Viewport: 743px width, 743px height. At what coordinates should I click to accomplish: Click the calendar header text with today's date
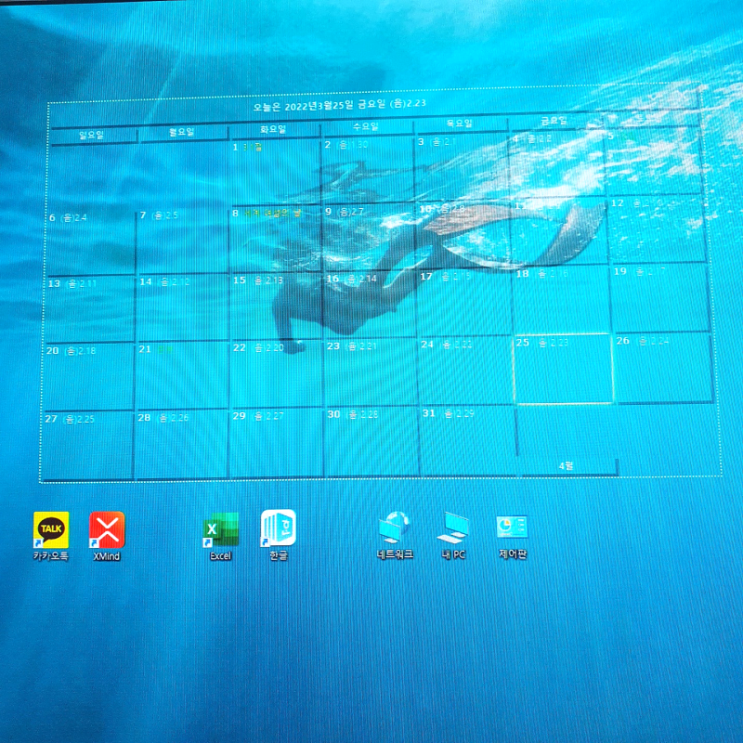tap(339, 105)
